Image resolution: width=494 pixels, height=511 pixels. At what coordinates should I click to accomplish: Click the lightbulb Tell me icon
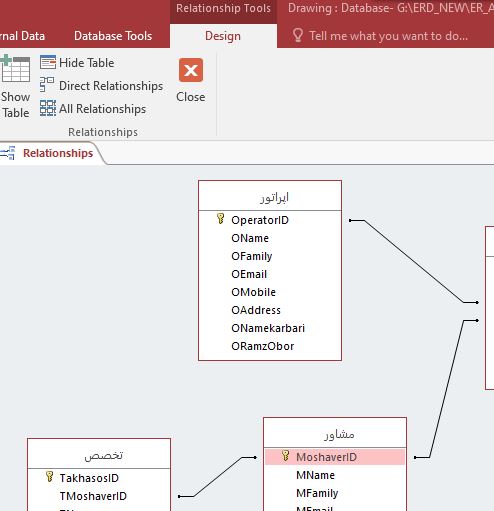click(x=298, y=35)
